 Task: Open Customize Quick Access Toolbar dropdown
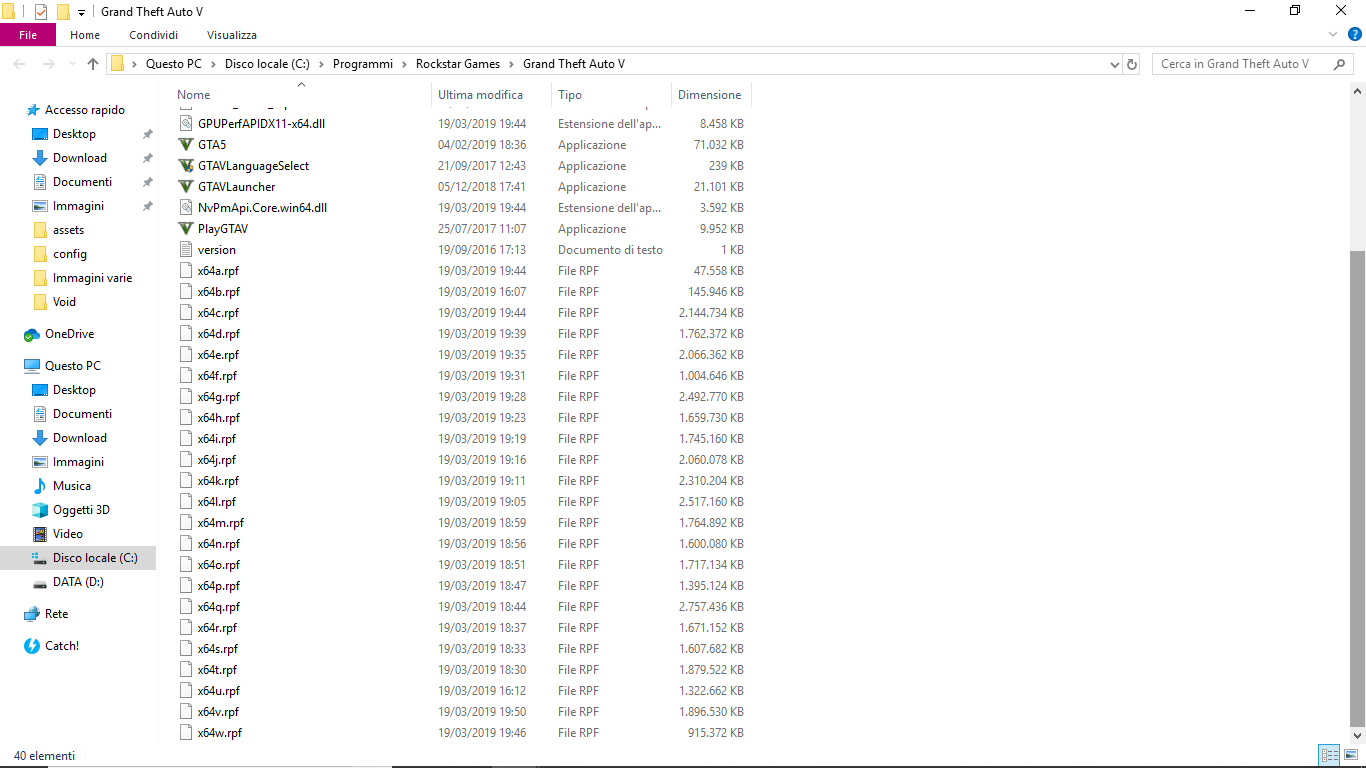81,12
